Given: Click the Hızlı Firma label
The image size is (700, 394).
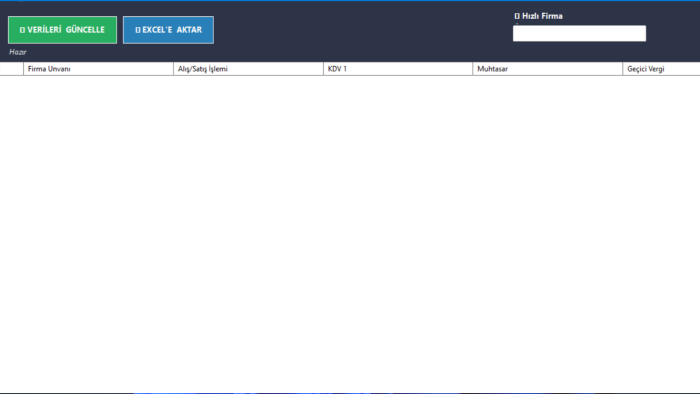Looking at the screenshot, I should coord(538,16).
